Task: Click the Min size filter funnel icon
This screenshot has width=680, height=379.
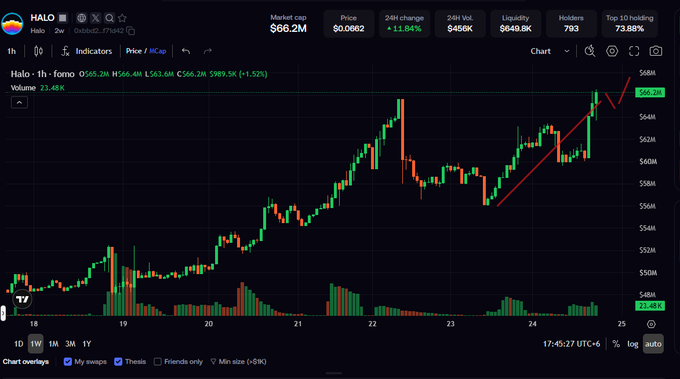Action: click(213, 362)
